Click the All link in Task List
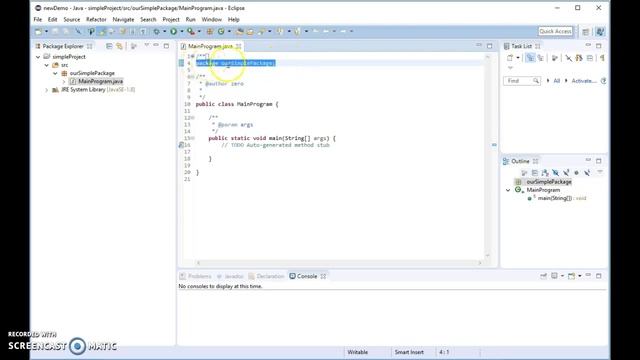 [x=556, y=81]
